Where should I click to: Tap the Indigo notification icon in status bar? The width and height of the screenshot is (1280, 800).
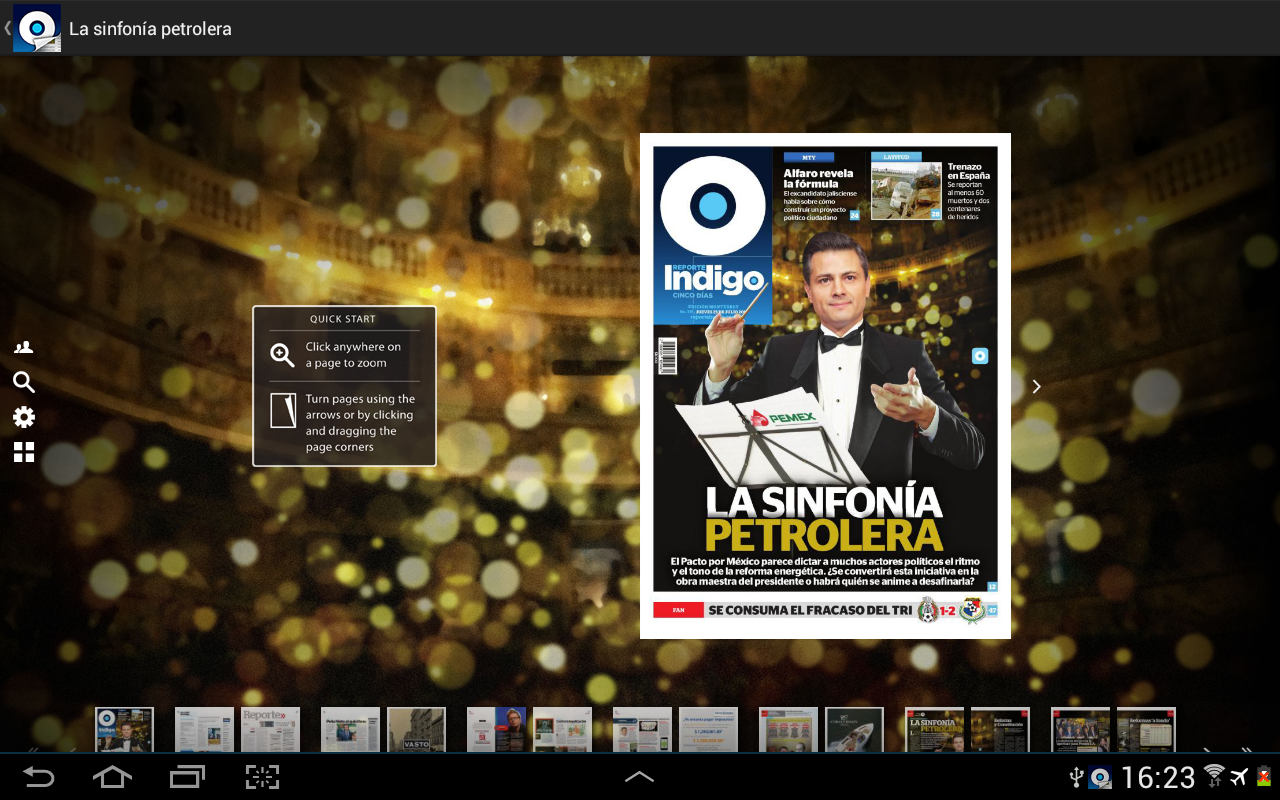(x=1101, y=777)
